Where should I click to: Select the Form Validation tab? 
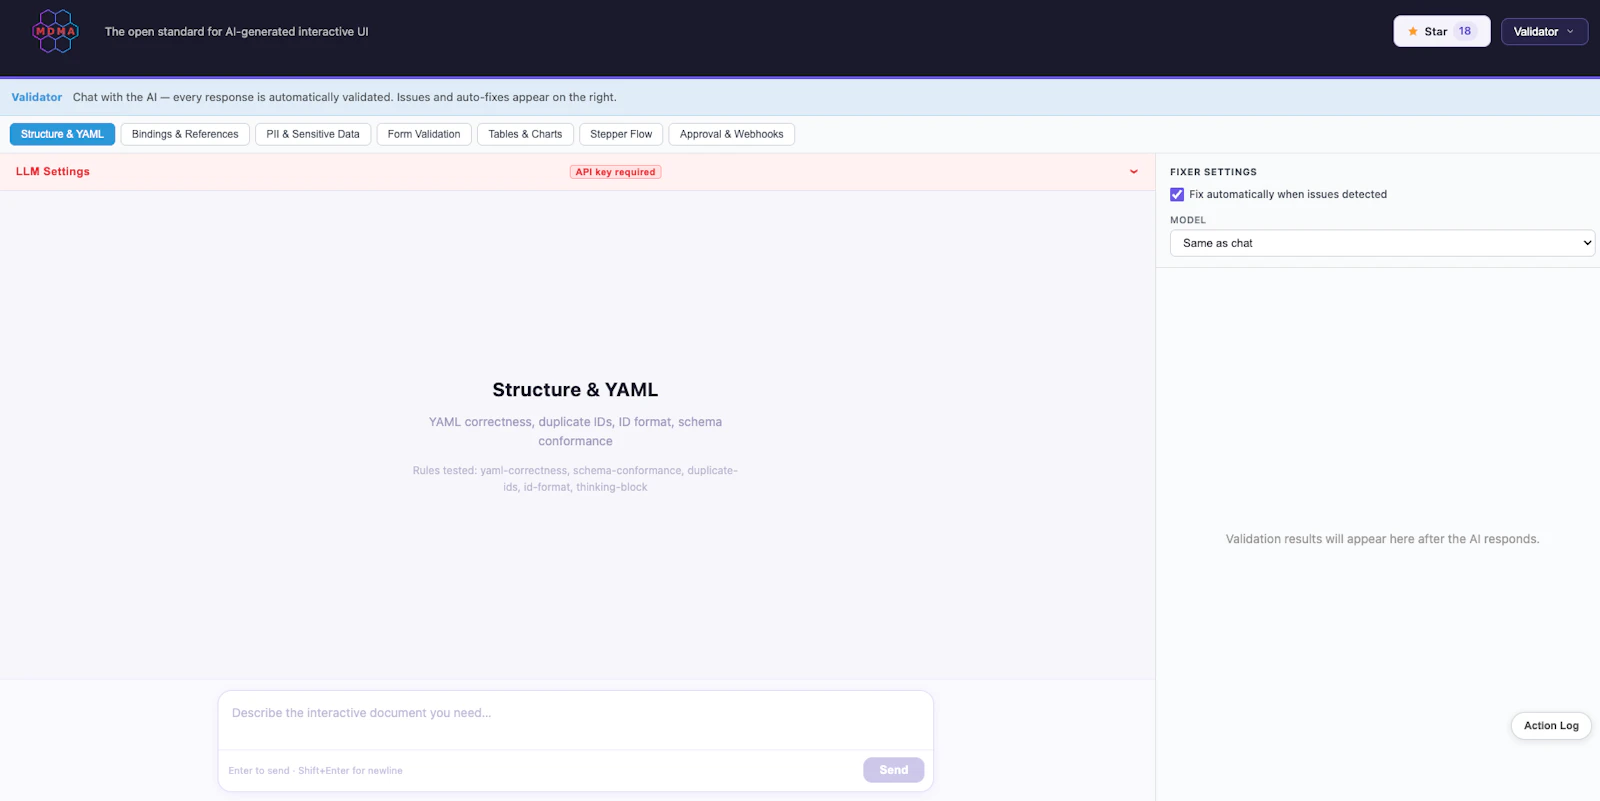424,134
